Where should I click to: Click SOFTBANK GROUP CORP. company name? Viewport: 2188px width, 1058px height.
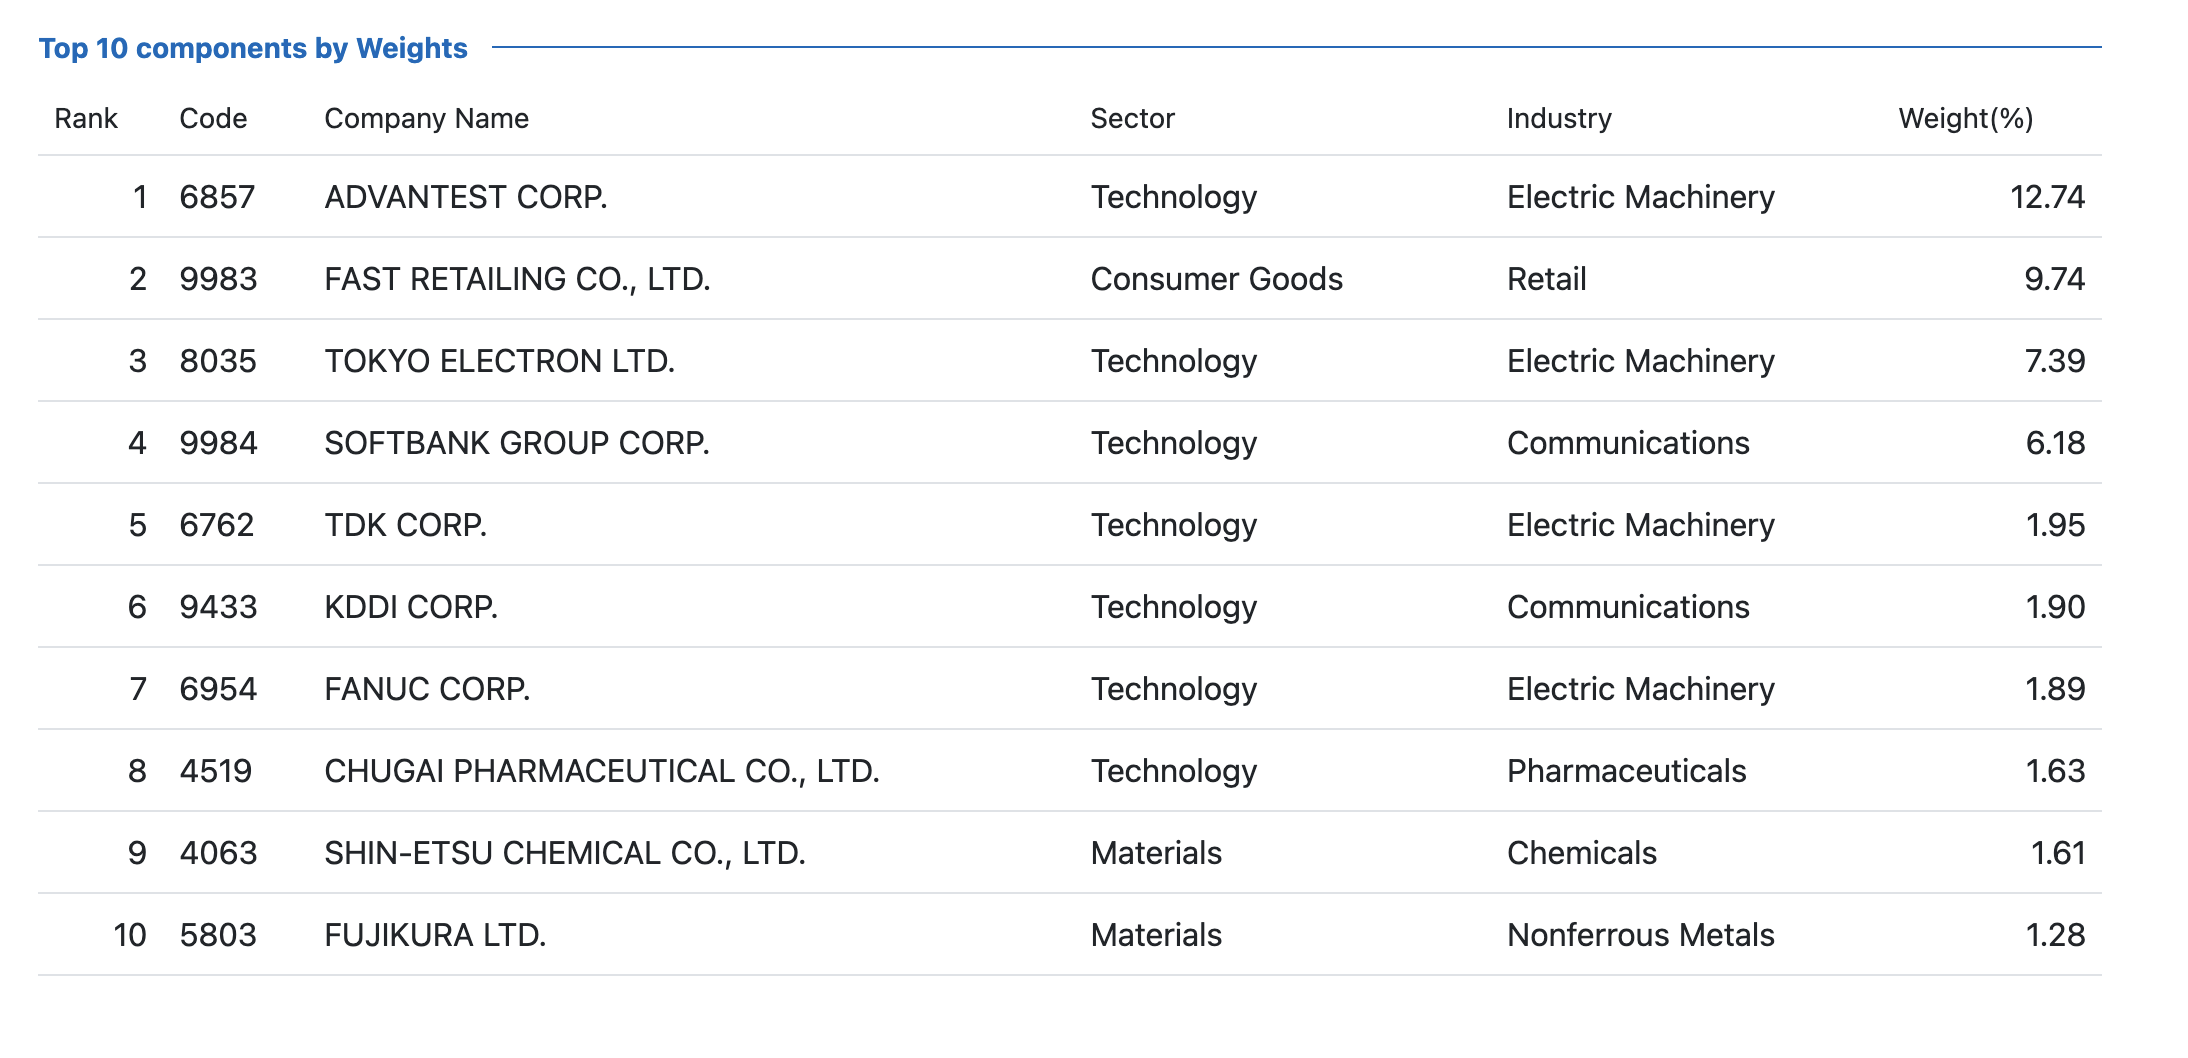(x=517, y=443)
